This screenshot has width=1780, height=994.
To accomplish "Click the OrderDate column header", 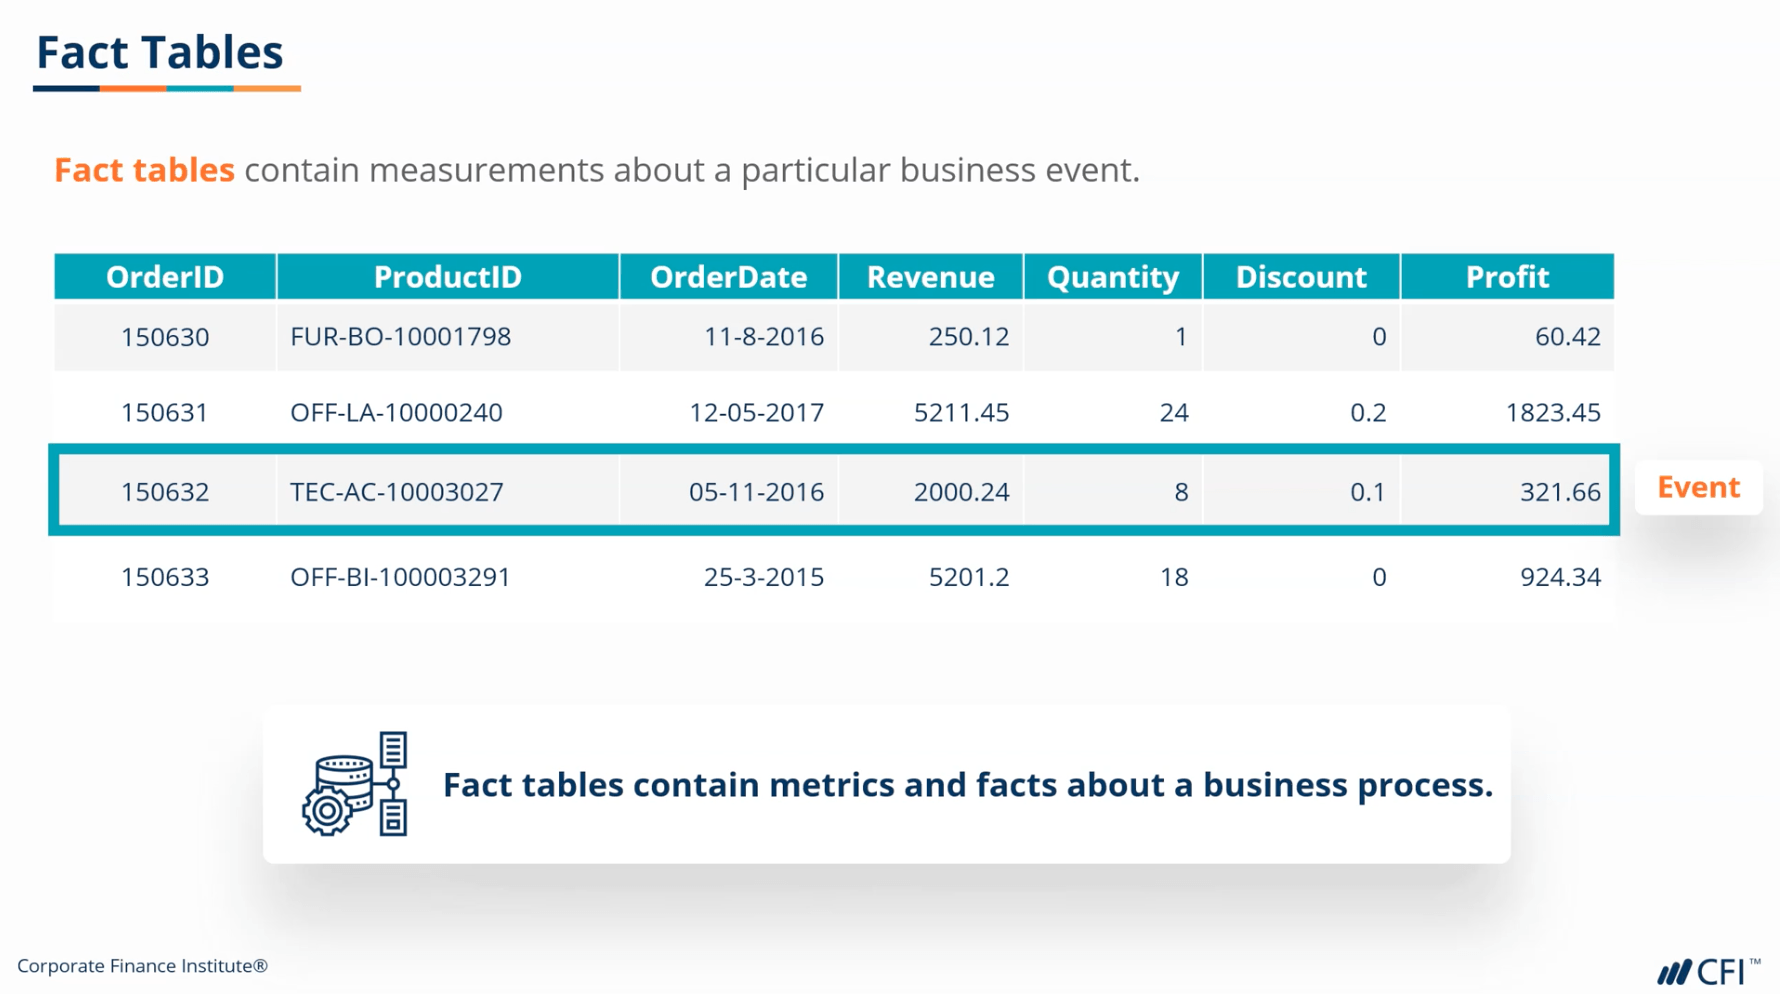I will pos(728,277).
